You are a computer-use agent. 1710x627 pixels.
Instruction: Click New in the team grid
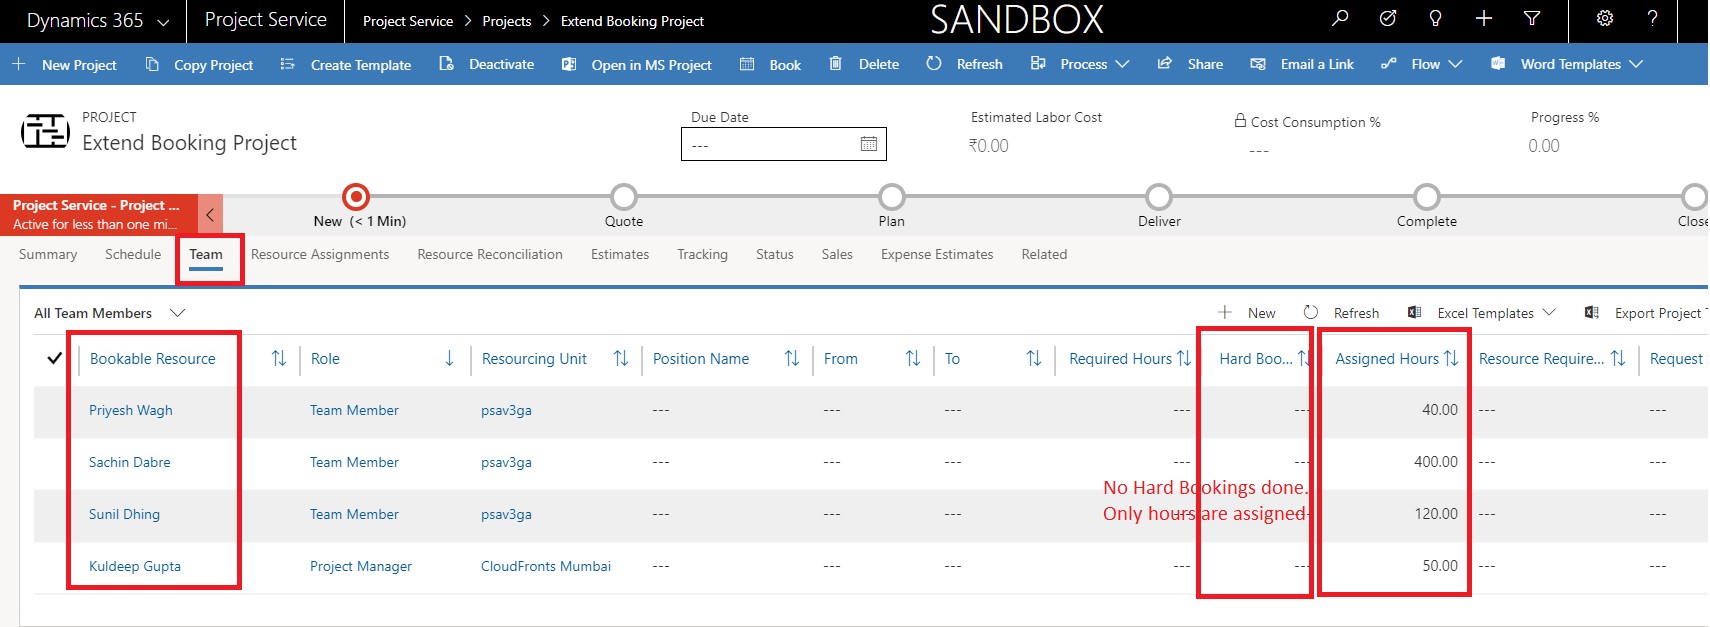(x=1247, y=313)
